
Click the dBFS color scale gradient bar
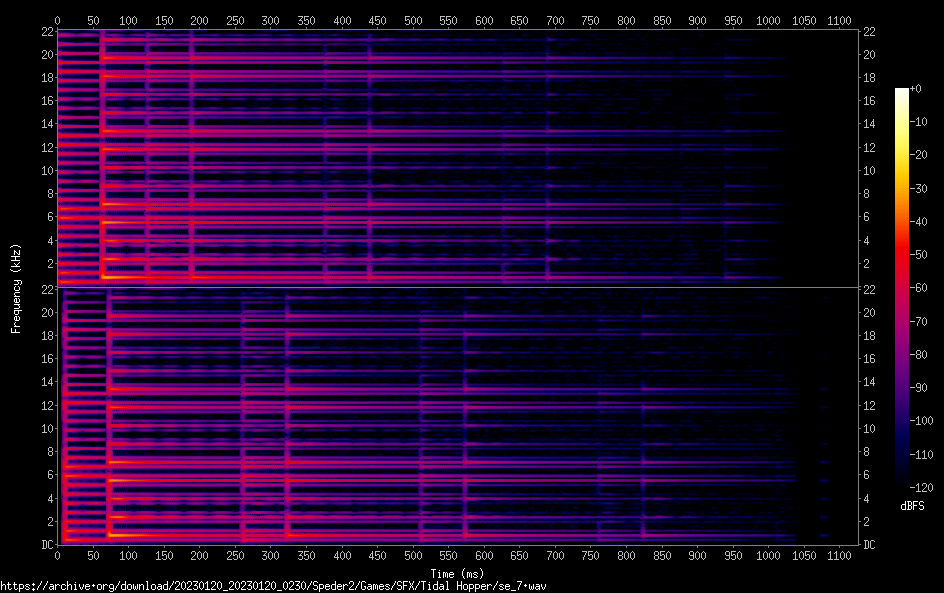coord(901,292)
